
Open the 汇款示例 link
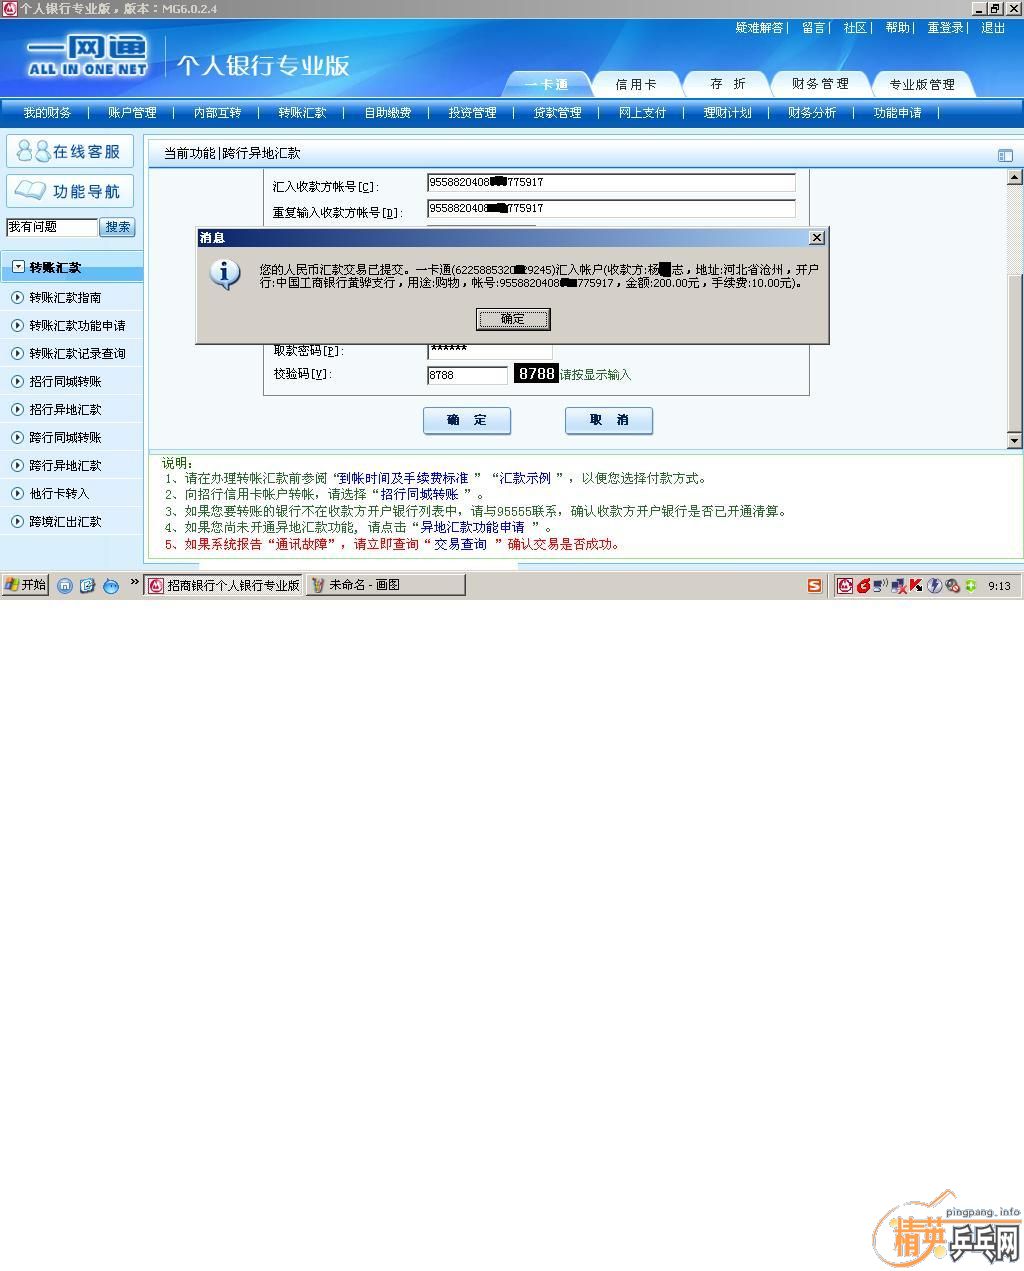point(526,479)
